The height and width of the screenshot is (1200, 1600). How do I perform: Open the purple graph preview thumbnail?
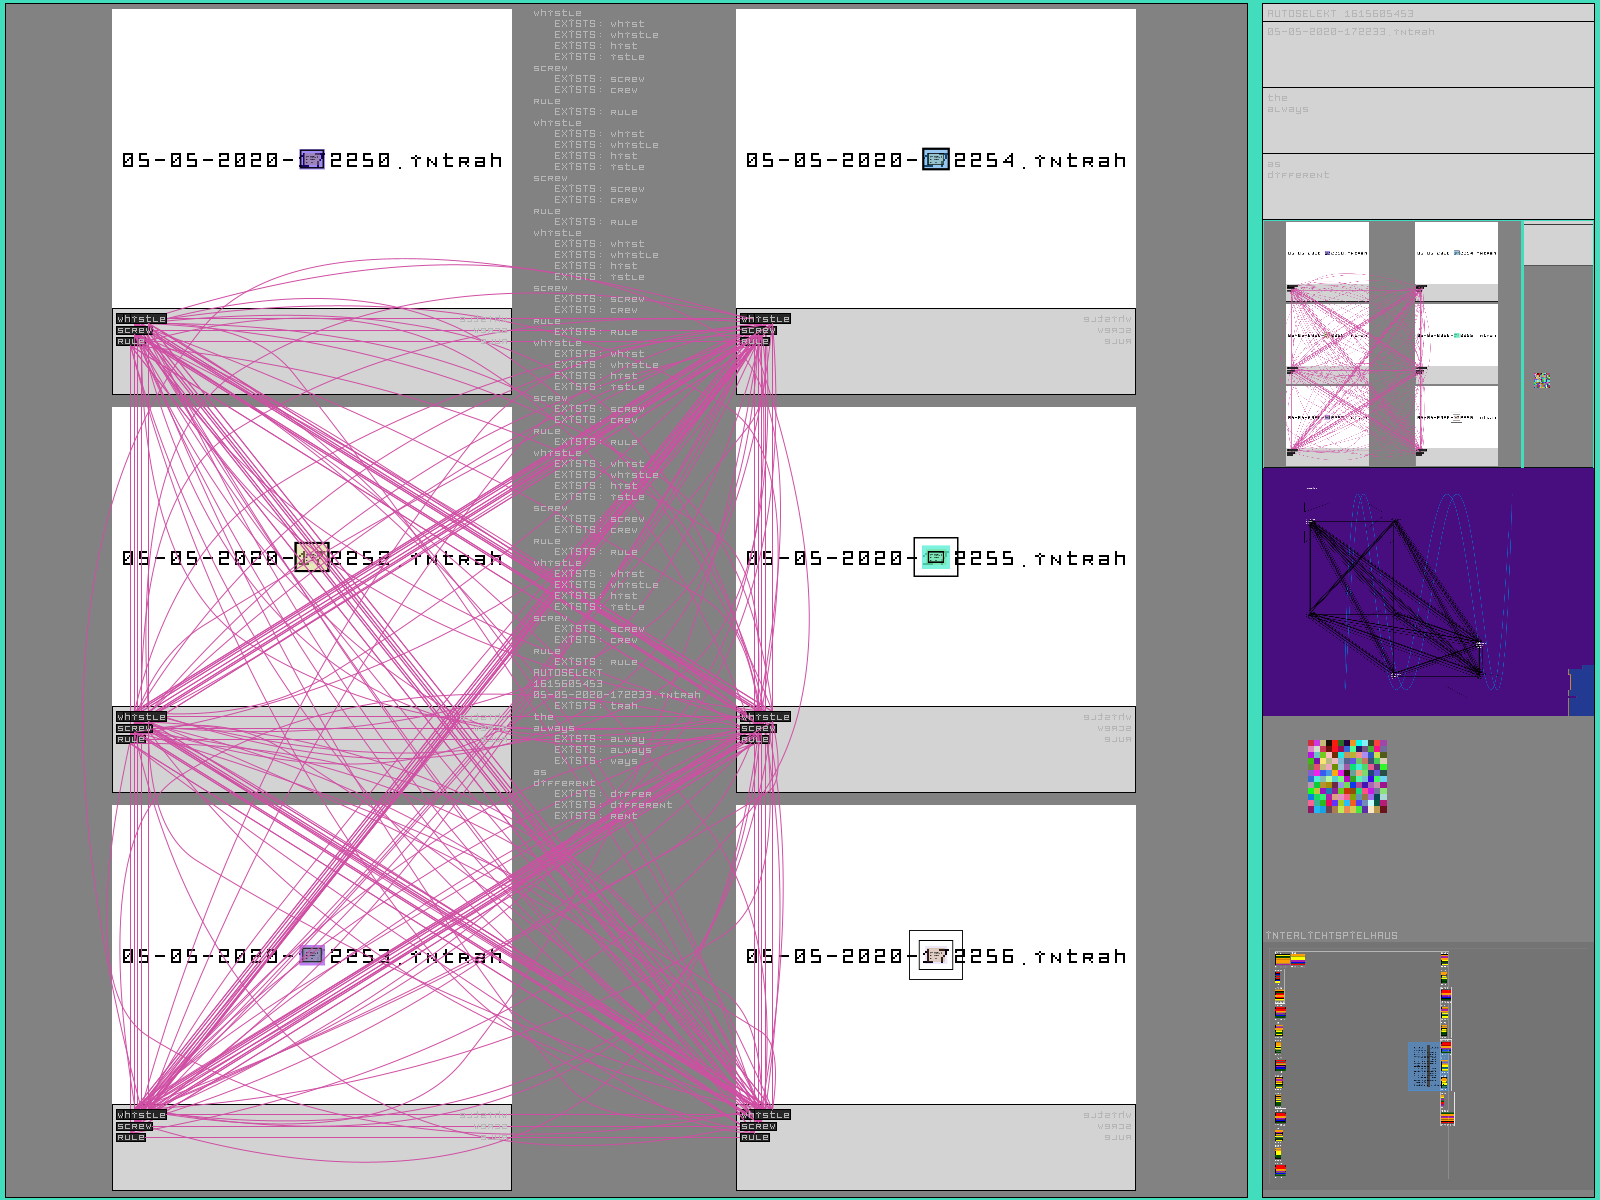(x=1428, y=591)
